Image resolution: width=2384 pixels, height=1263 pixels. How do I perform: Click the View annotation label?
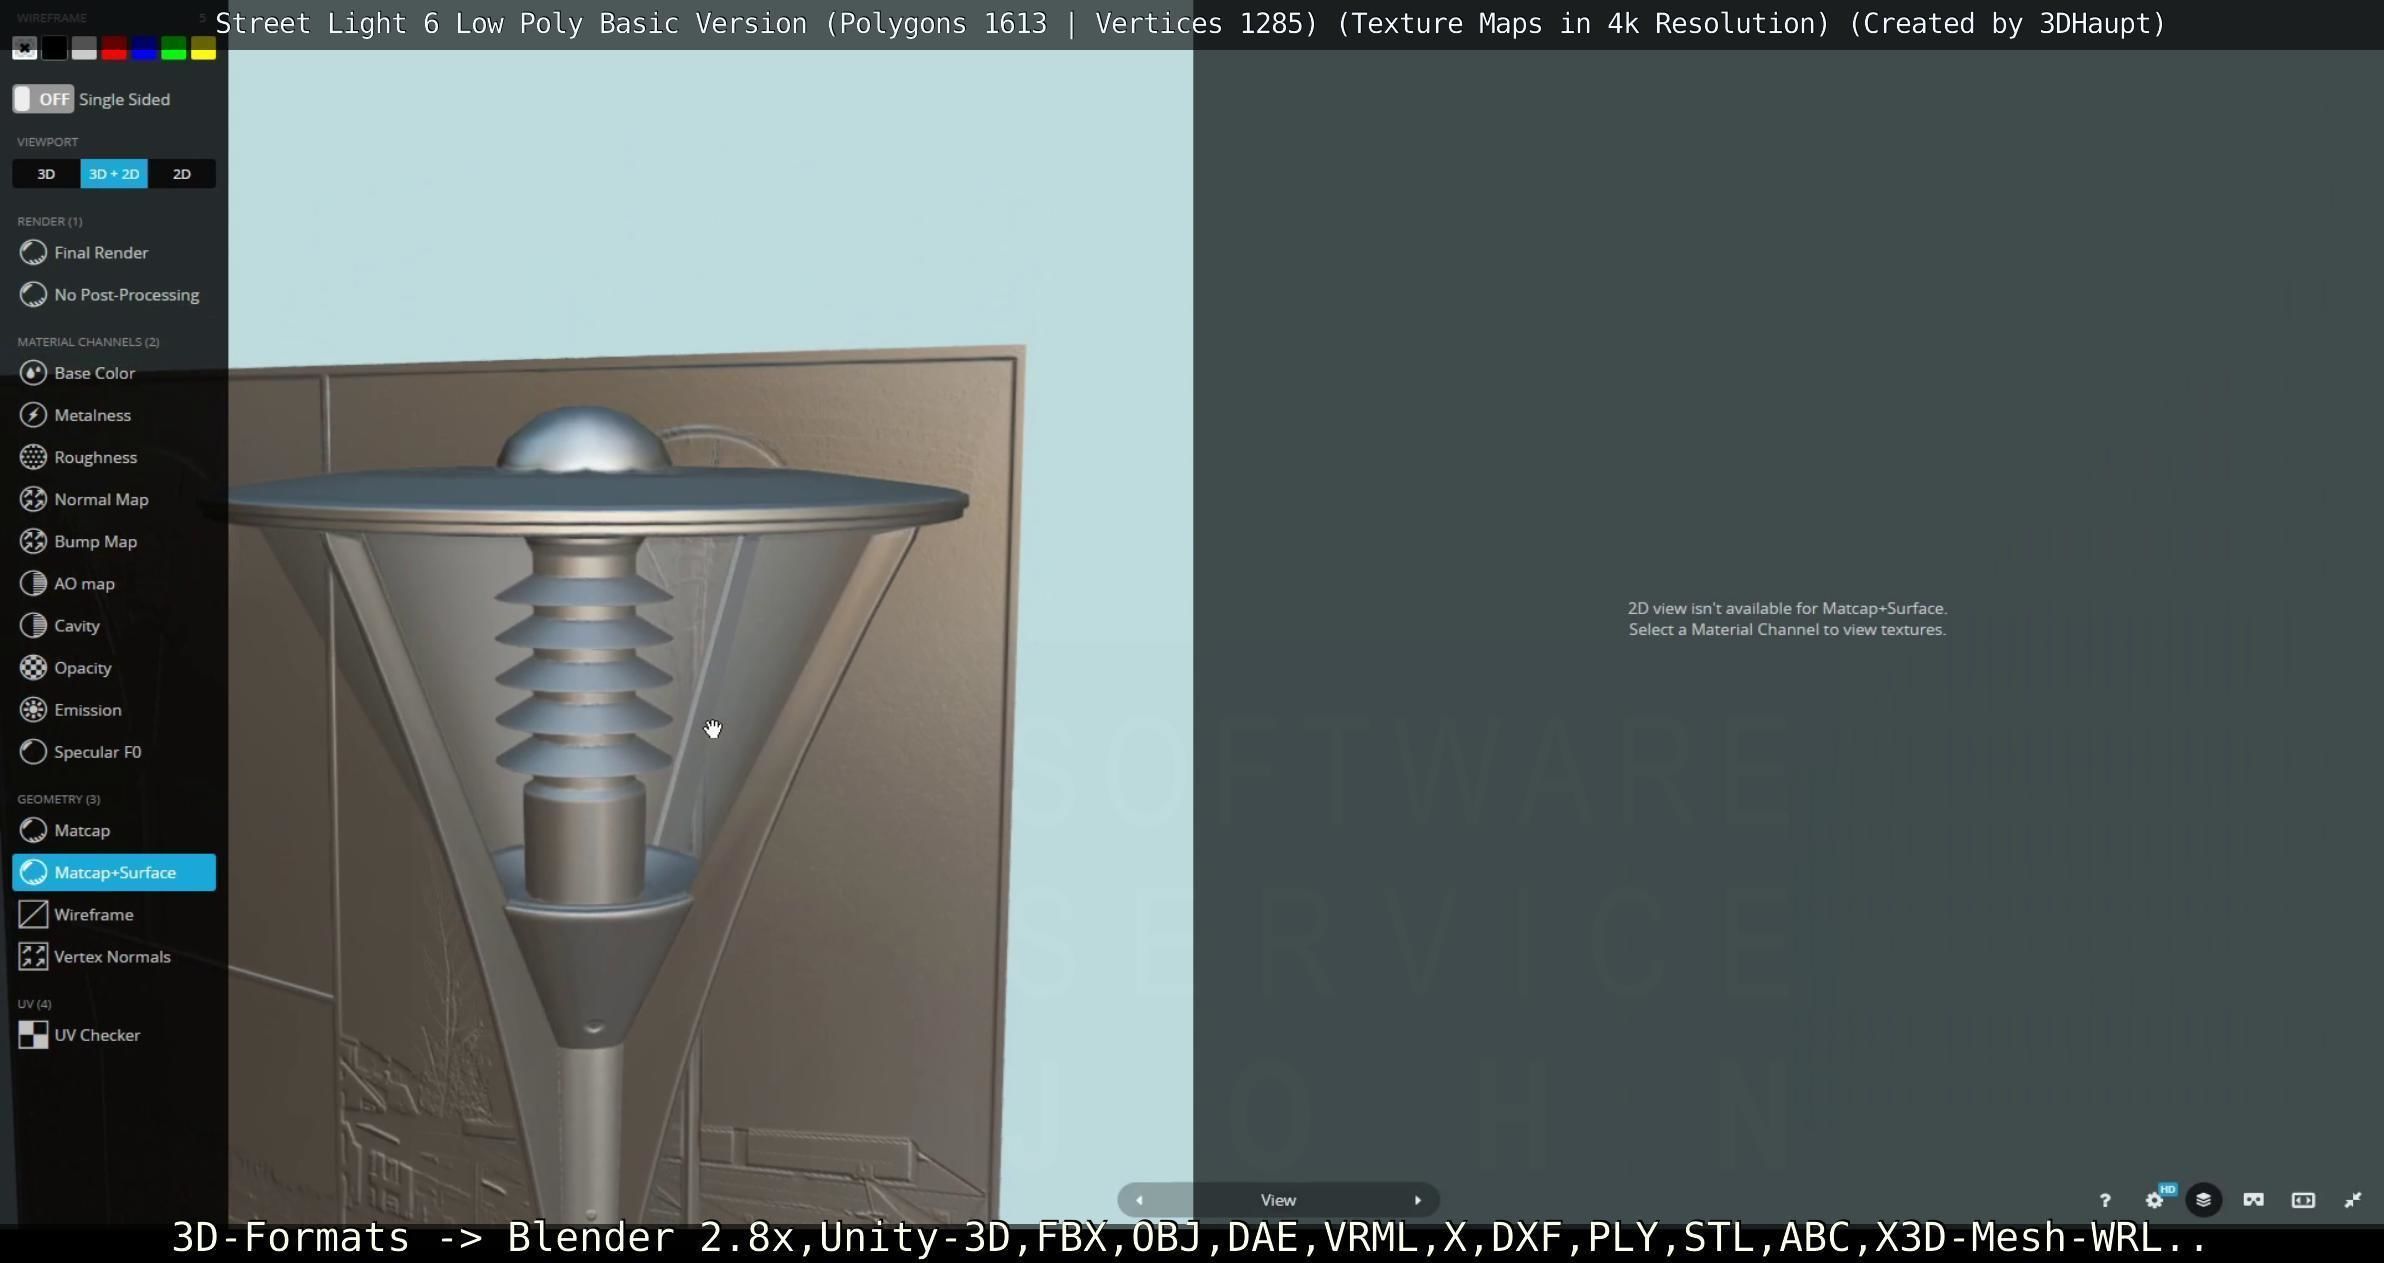(x=1278, y=1200)
